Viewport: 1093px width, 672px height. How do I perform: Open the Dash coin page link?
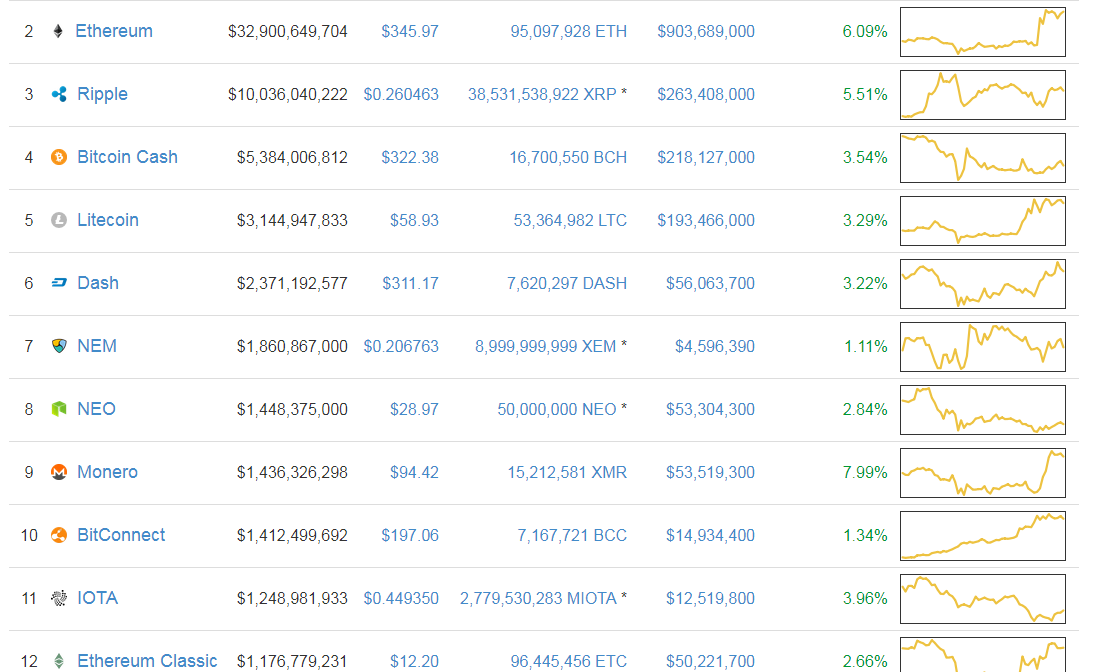click(x=98, y=283)
